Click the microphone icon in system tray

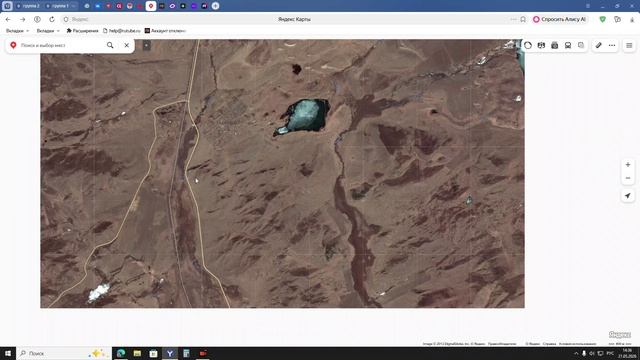(584, 353)
